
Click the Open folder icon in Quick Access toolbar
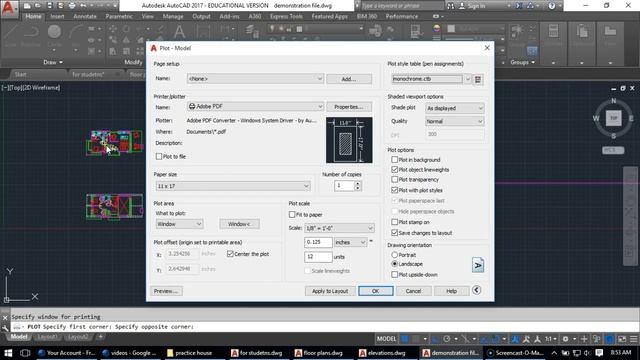click(x=38, y=6)
